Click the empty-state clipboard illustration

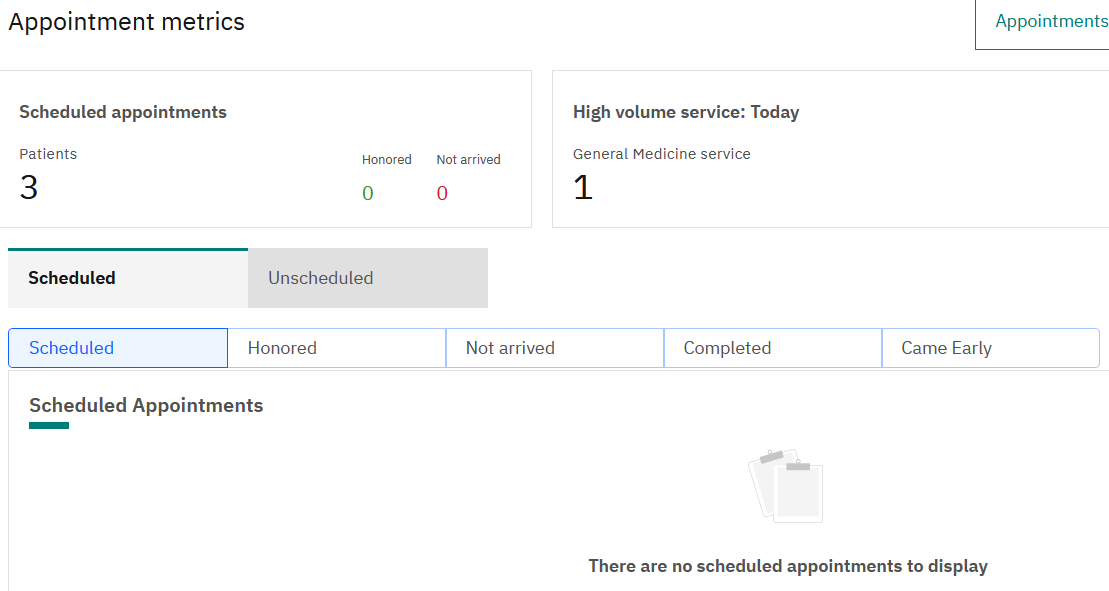[786, 485]
